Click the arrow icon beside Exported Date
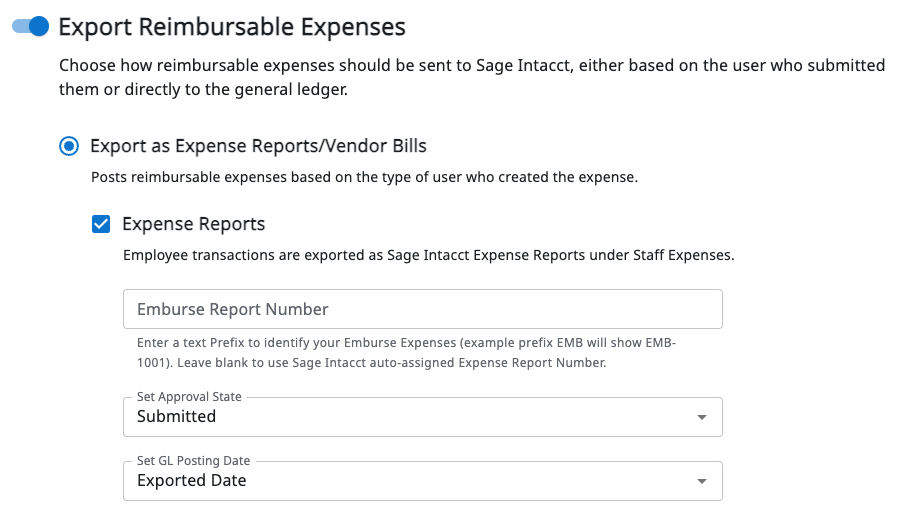 701,481
